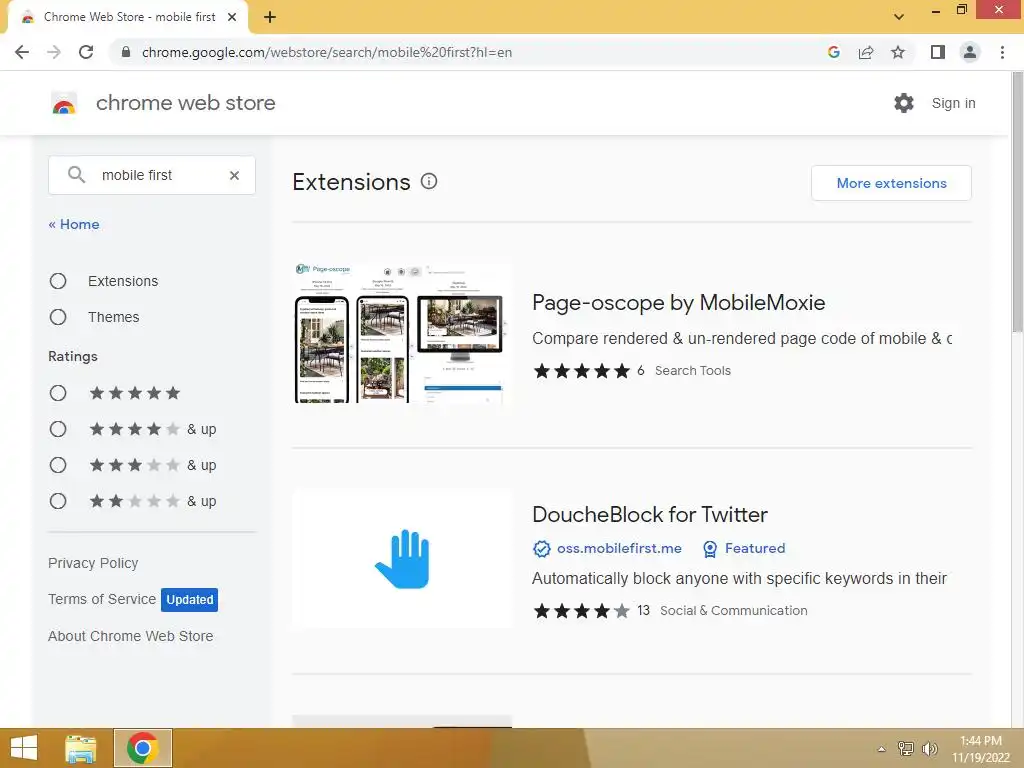
Task: Click the Chrome Web Store logo
Action: click(64, 103)
